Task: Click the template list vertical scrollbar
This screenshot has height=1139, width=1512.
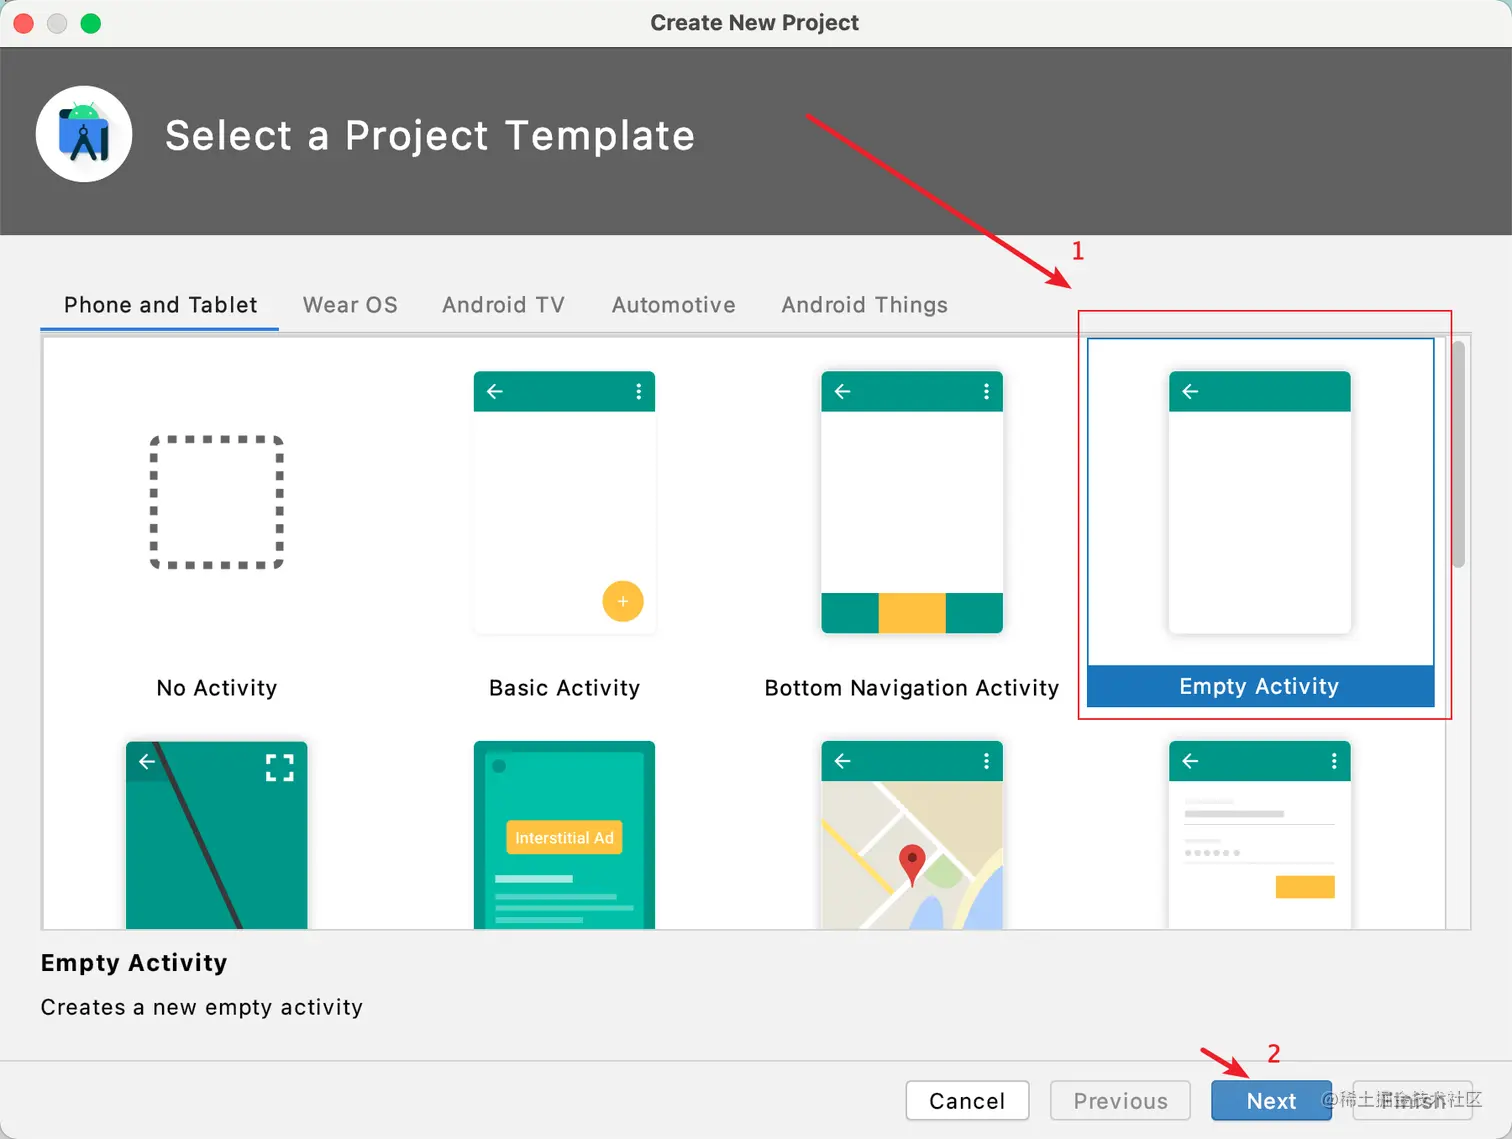Action: coord(1459,455)
